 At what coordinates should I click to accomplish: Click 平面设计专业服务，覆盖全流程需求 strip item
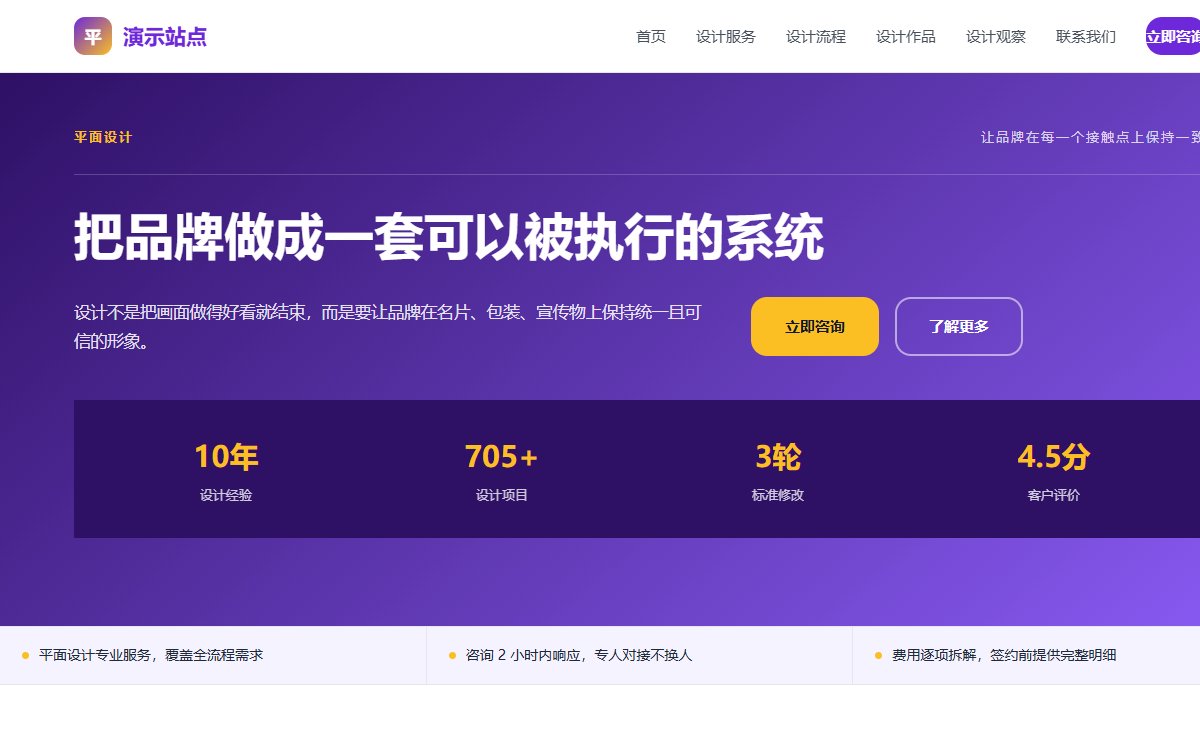(x=213, y=655)
